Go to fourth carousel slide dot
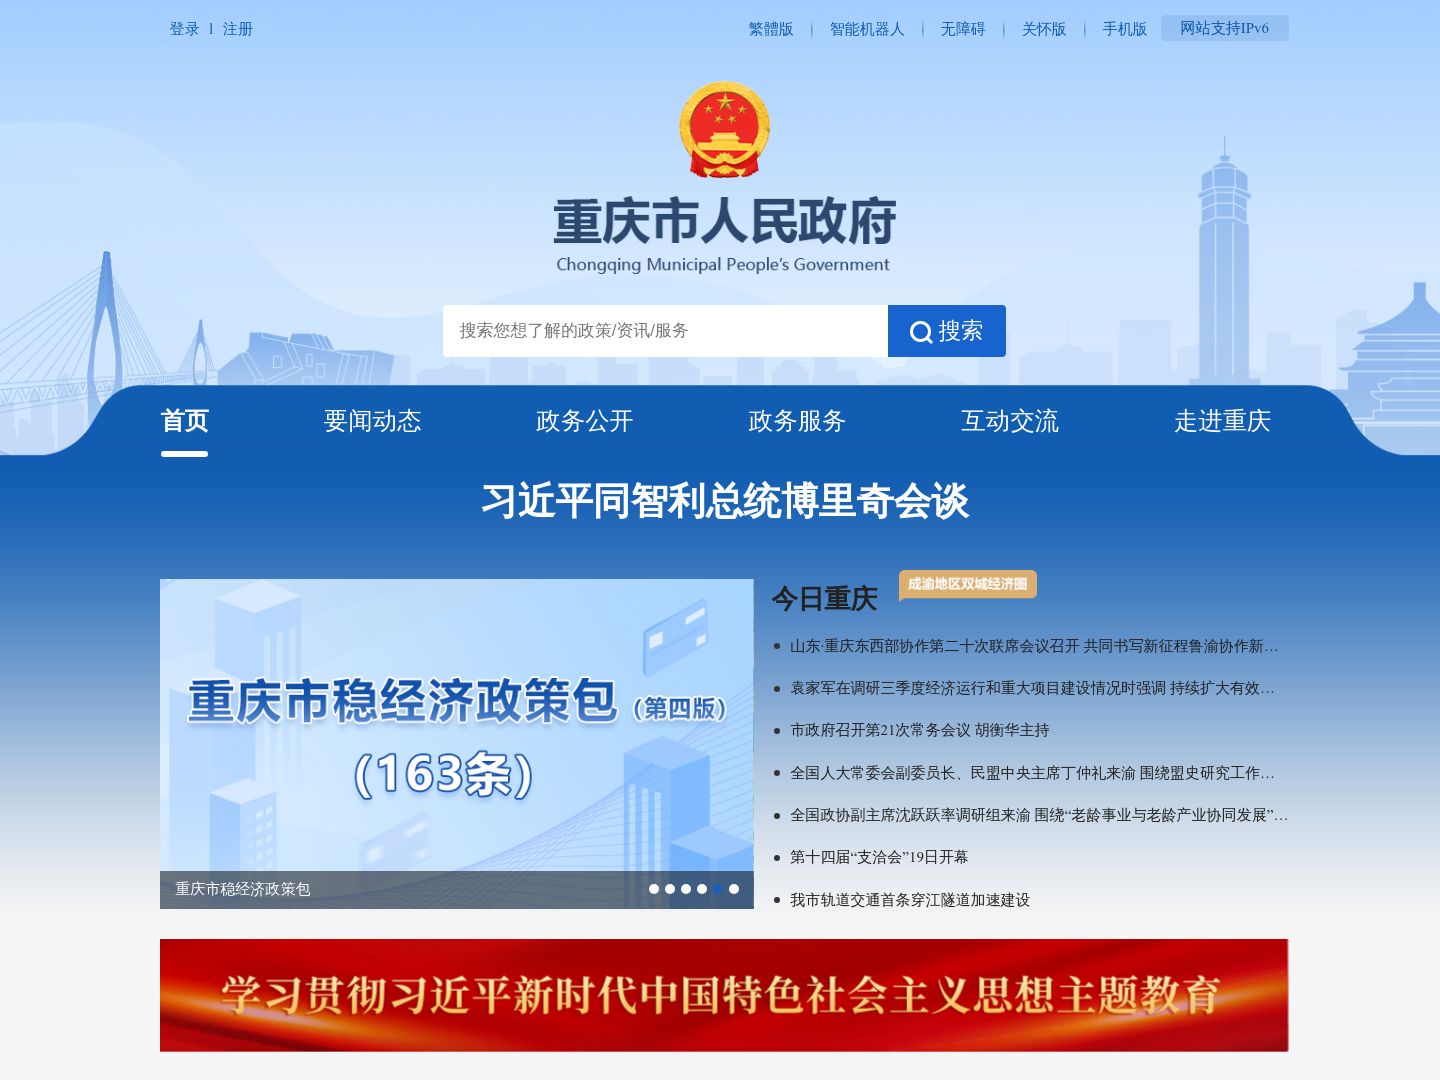This screenshot has width=1440, height=1080. click(702, 889)
